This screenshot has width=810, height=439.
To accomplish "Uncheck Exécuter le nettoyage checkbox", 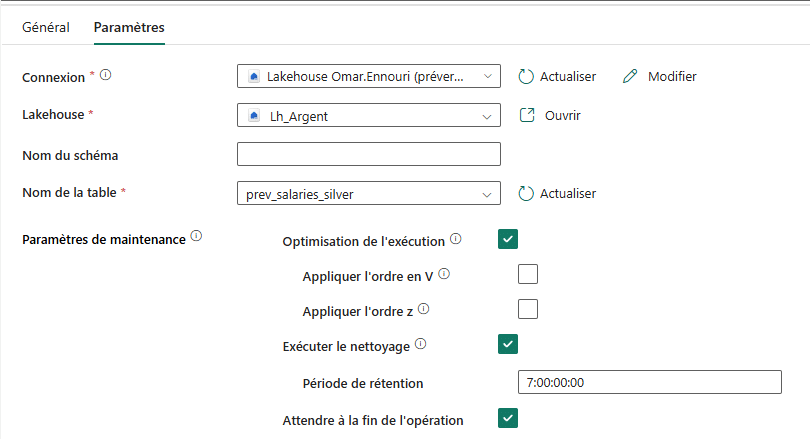I will pos(508,344).
